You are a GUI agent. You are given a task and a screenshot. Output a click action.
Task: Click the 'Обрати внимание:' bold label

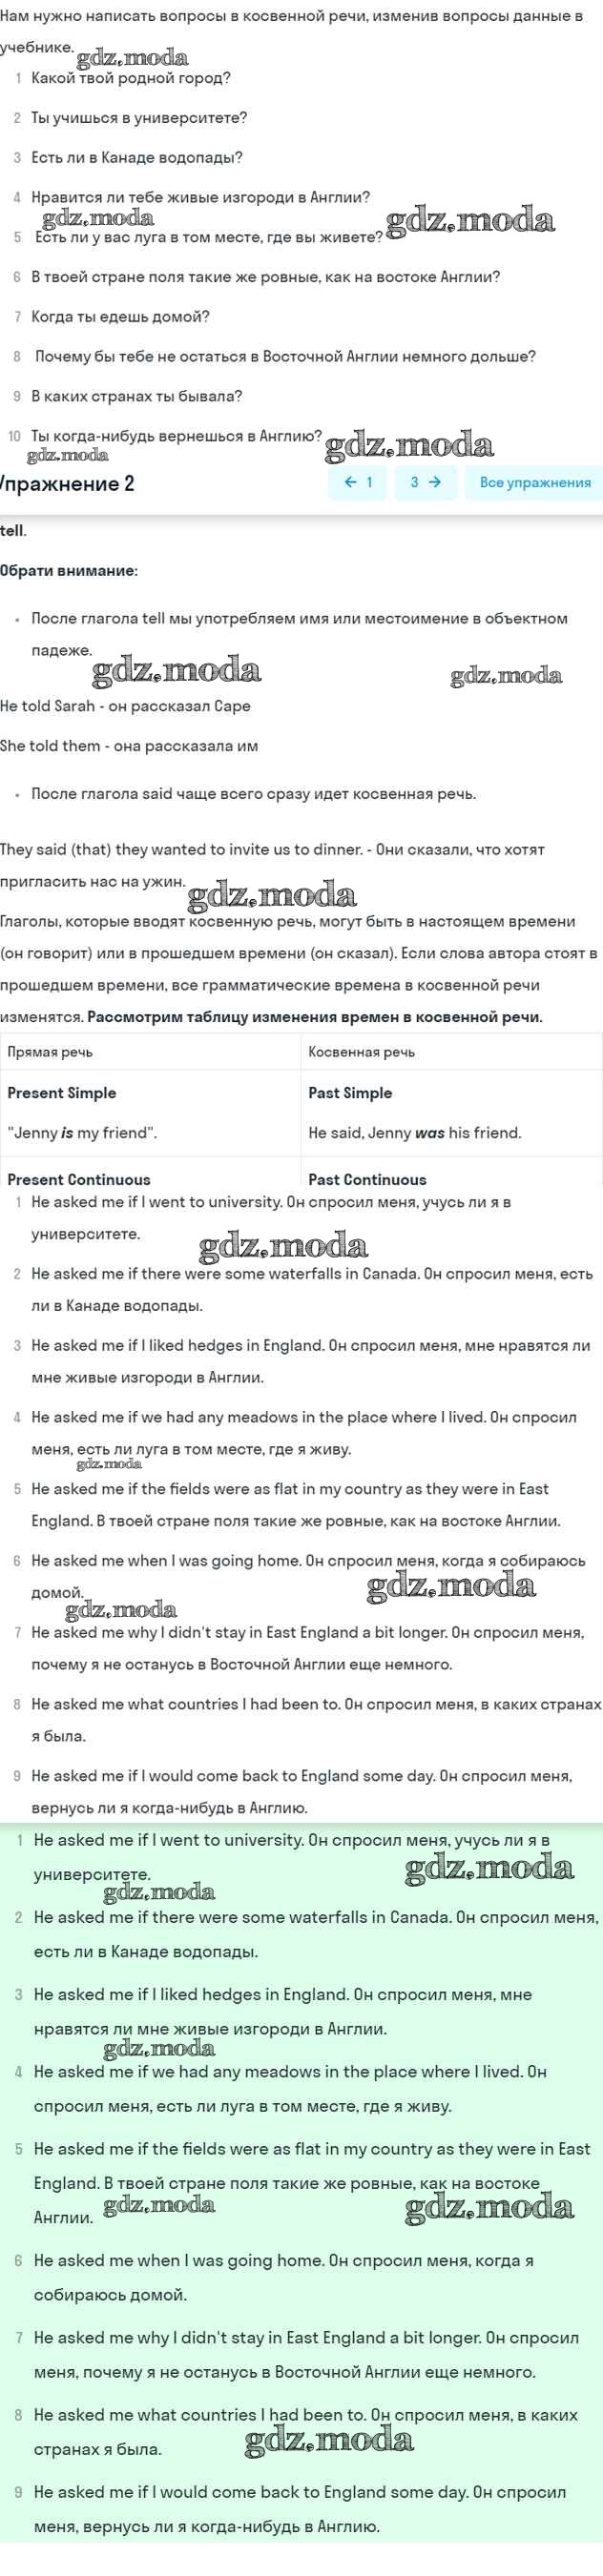(x=69, y=571)
